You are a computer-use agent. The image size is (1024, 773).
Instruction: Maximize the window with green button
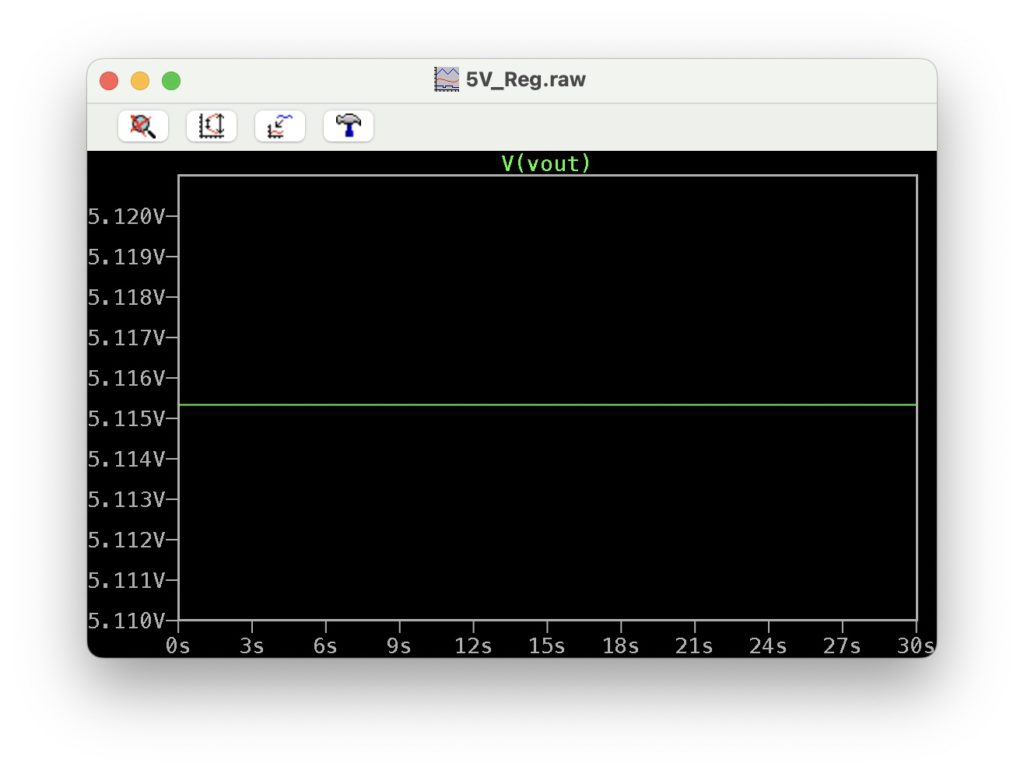click(171, 81)
